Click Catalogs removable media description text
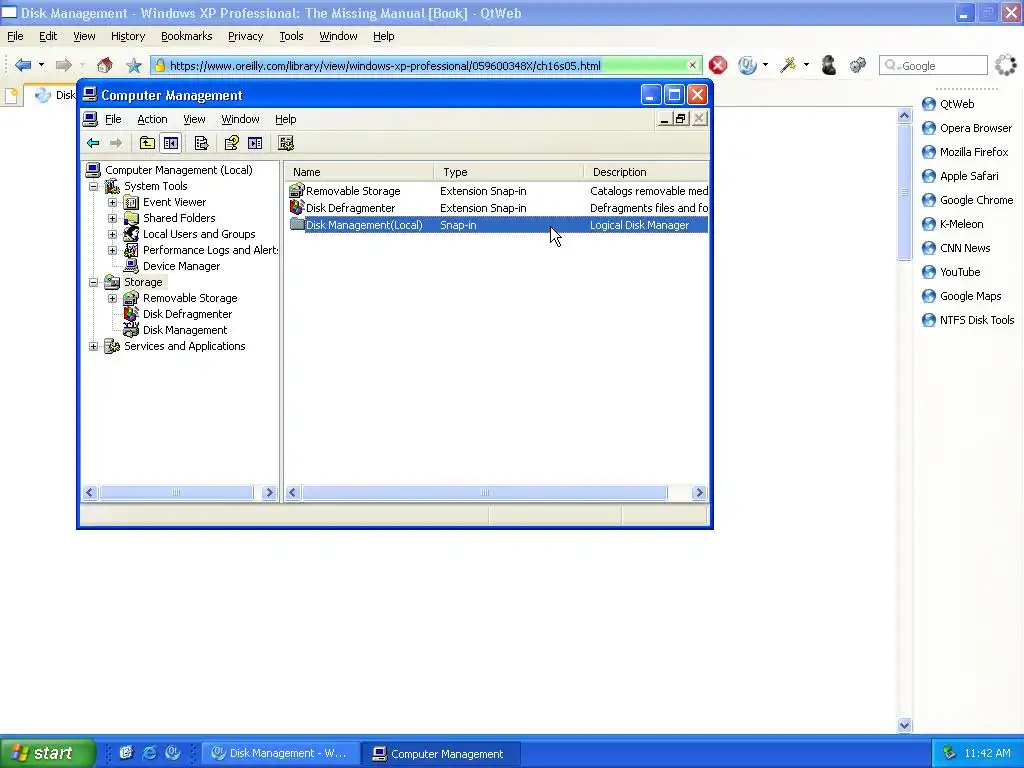This screenshot has width=1024, height=768. tap(648, 191)
